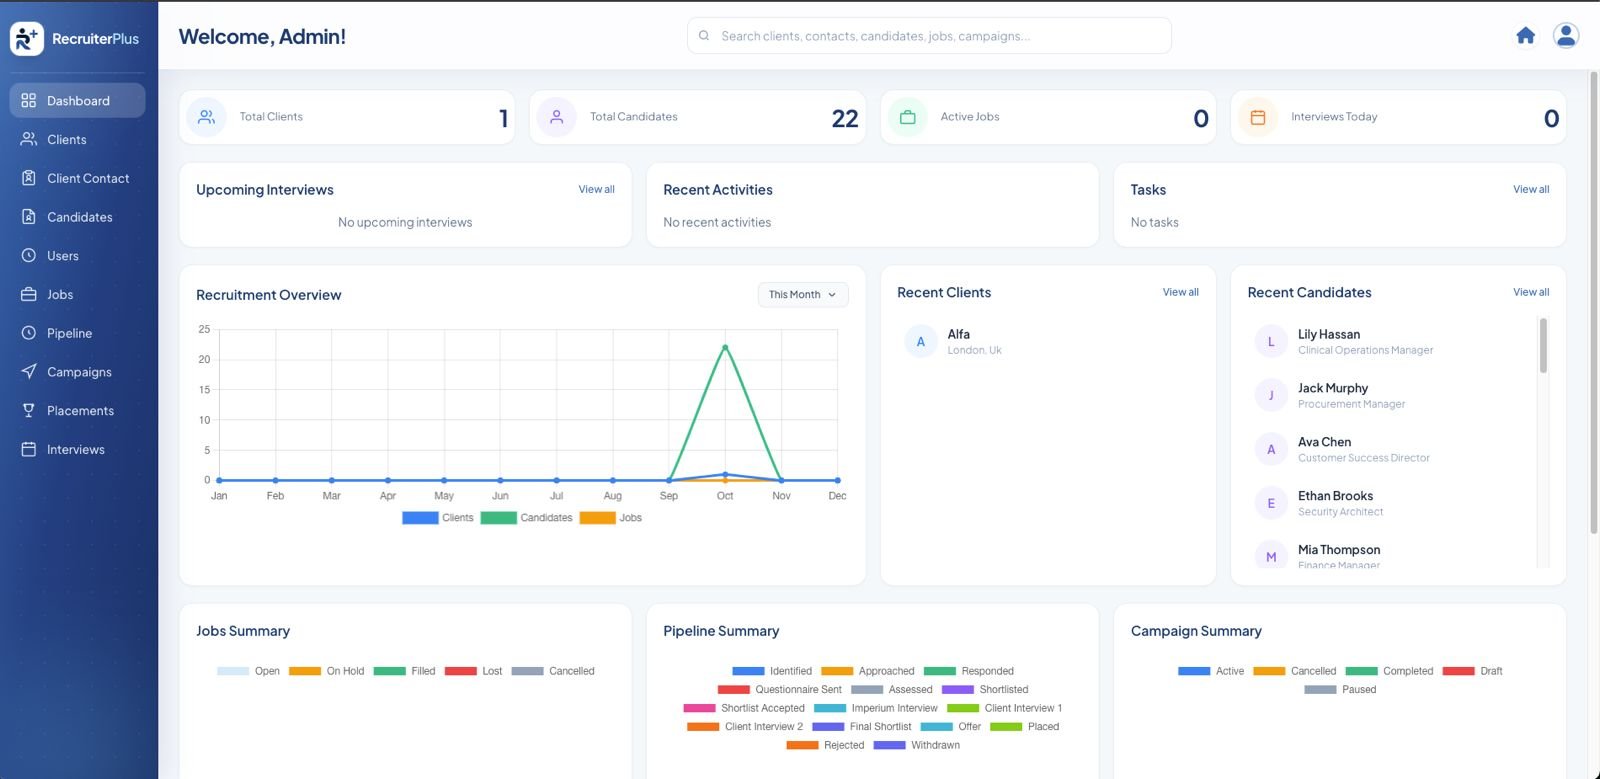Click the October Candidates data point
The image size is (1600, 779).
[725, 347]
